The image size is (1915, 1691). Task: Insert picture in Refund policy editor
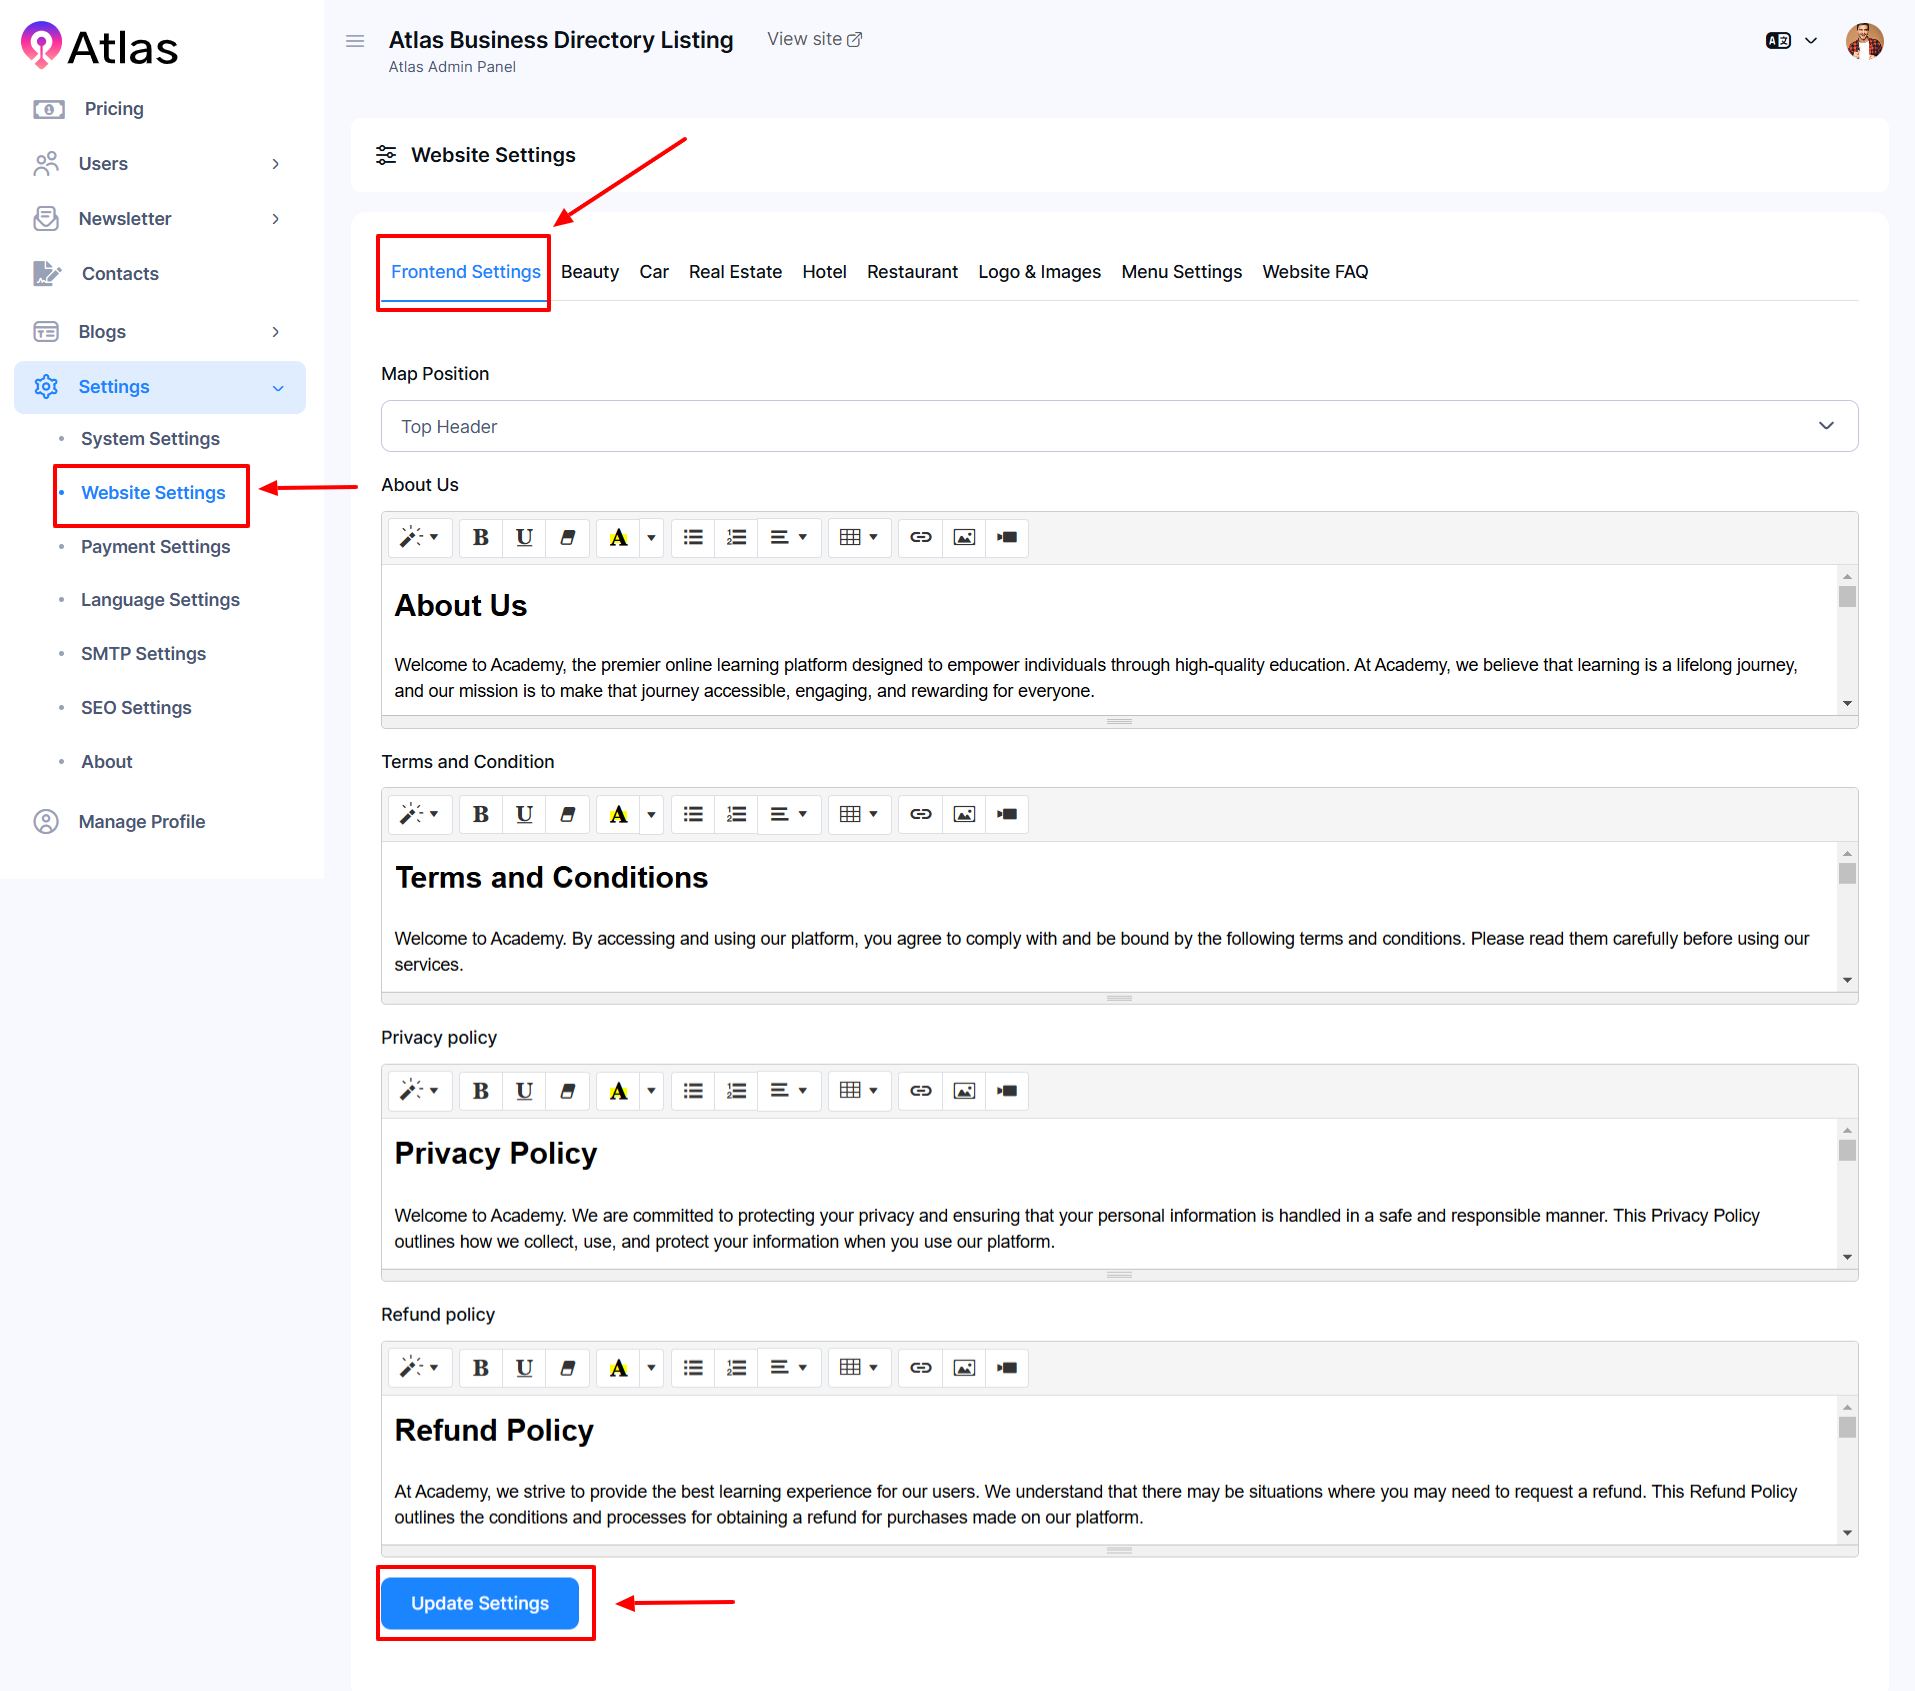point(964,1368)
